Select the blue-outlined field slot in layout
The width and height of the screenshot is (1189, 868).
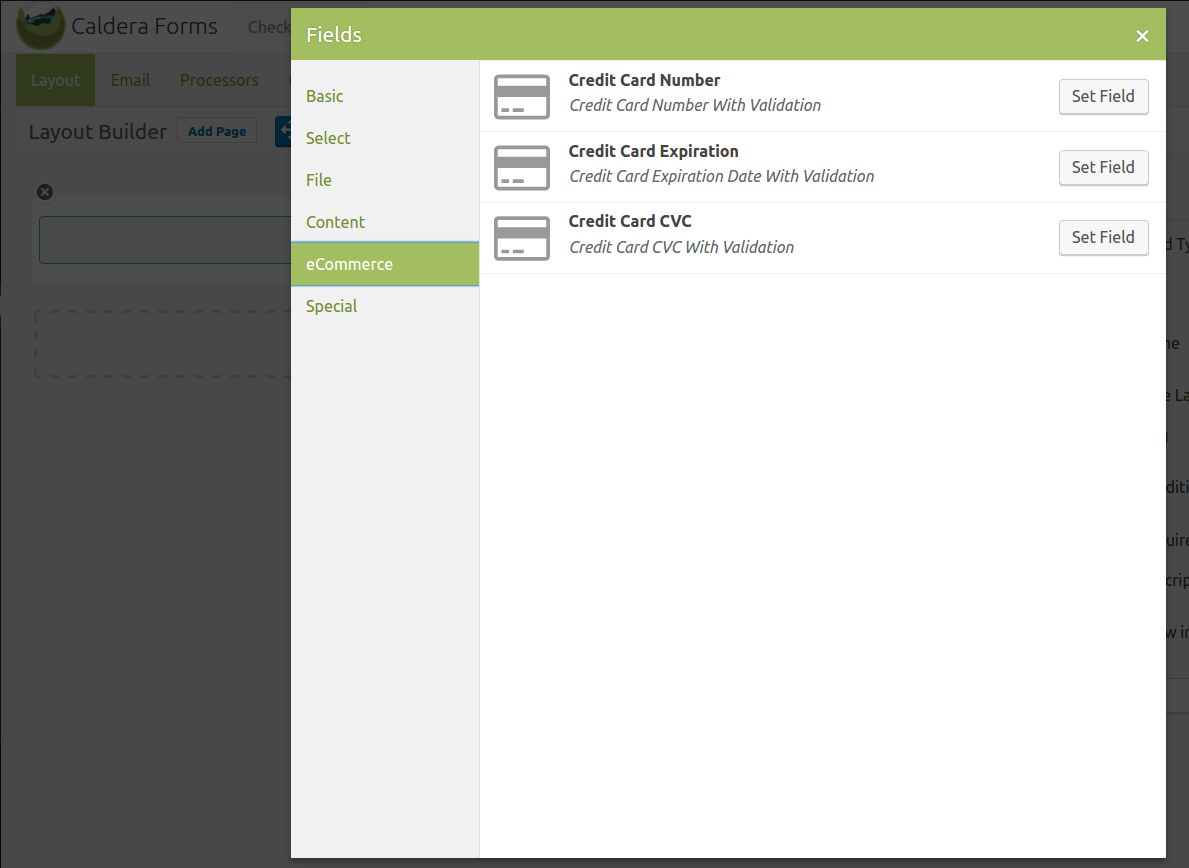point(165,240)
